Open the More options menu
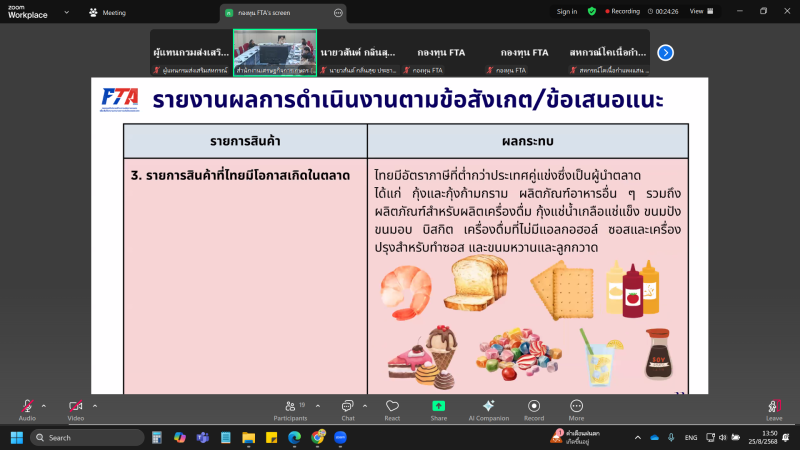 (x=576, y=408)
